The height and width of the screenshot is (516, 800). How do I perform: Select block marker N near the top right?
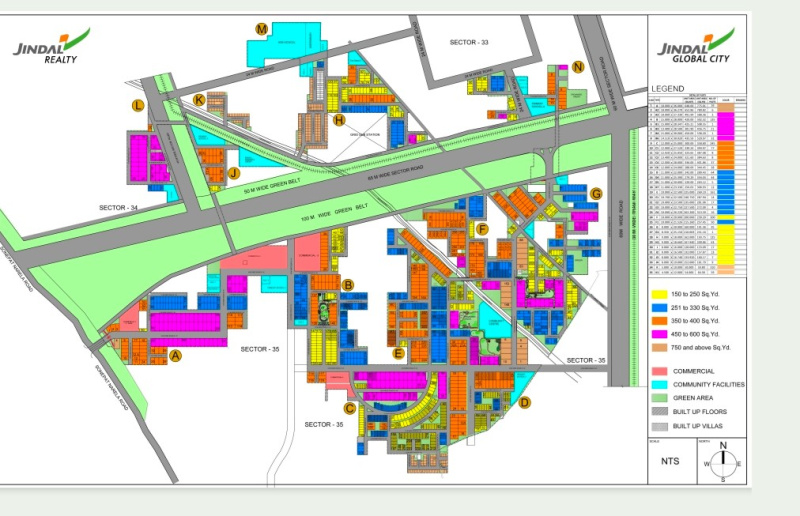(x=578, y=67)
